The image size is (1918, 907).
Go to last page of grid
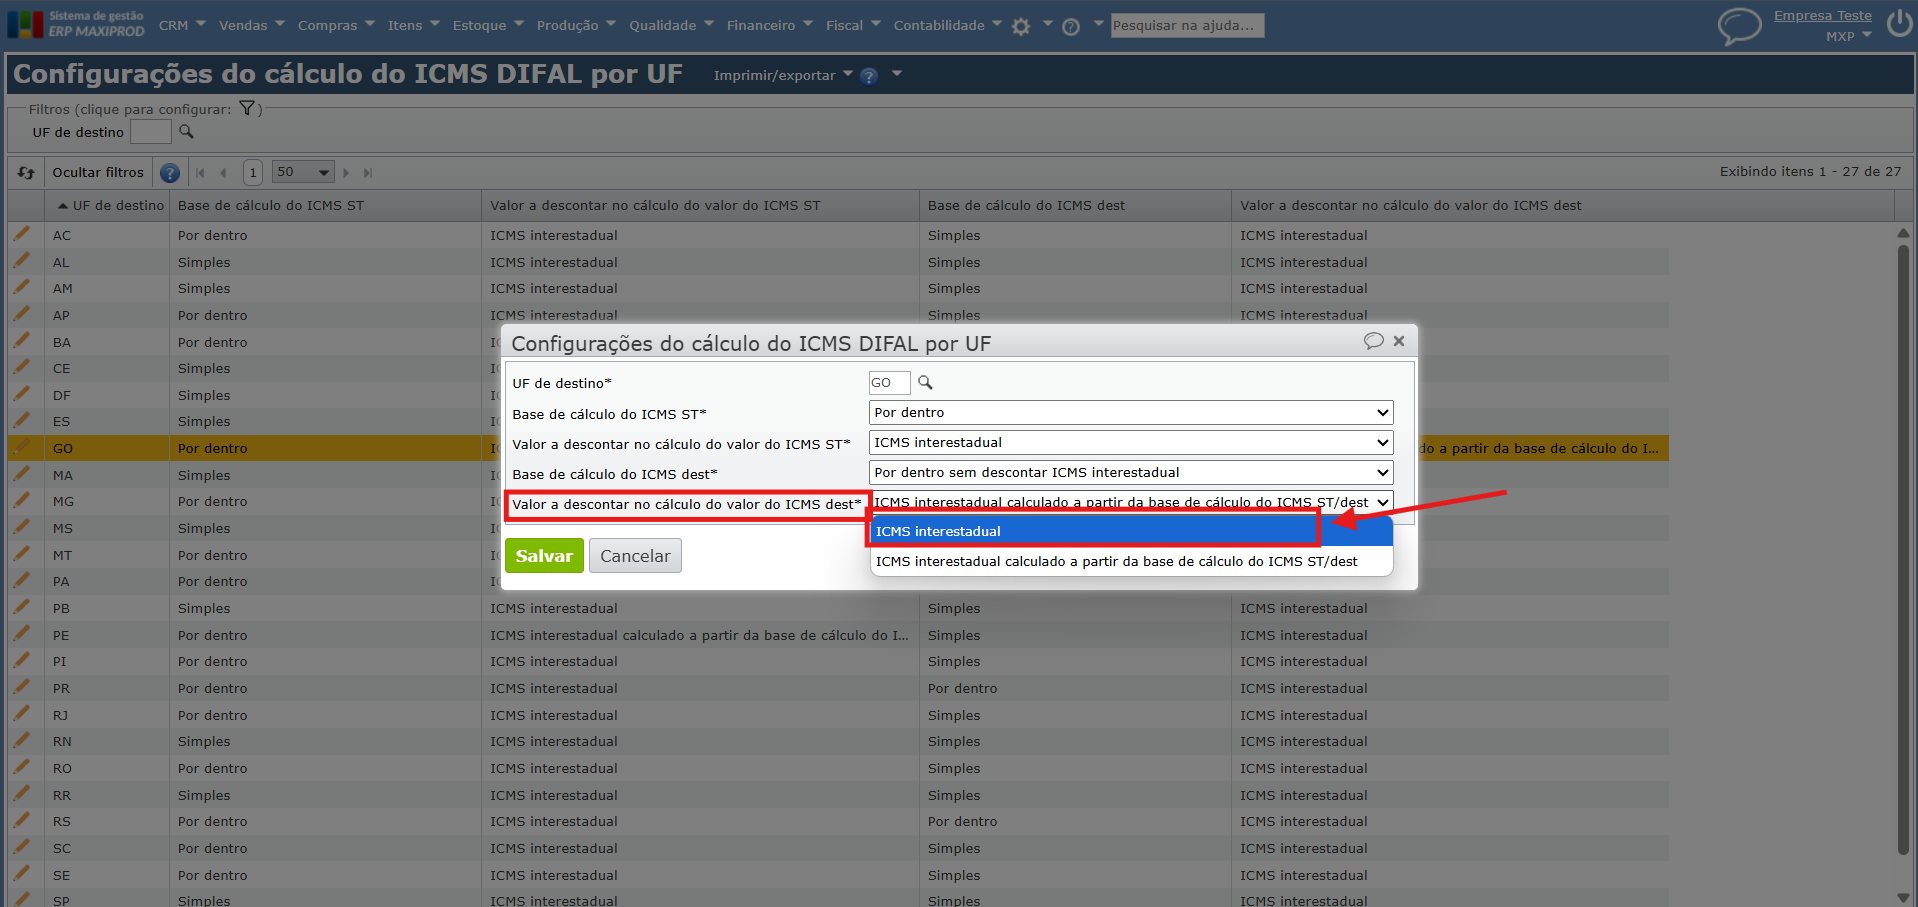tap(368, 173)
